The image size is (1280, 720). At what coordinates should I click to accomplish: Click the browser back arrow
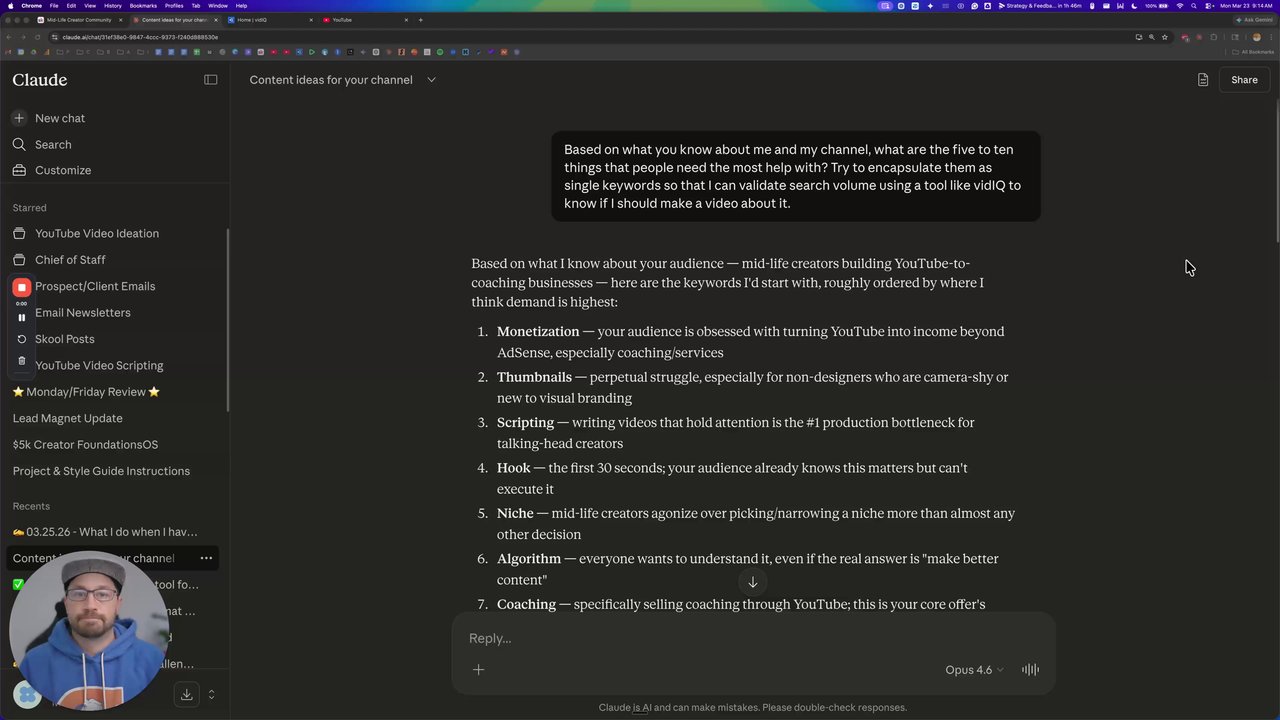[9, 37]
